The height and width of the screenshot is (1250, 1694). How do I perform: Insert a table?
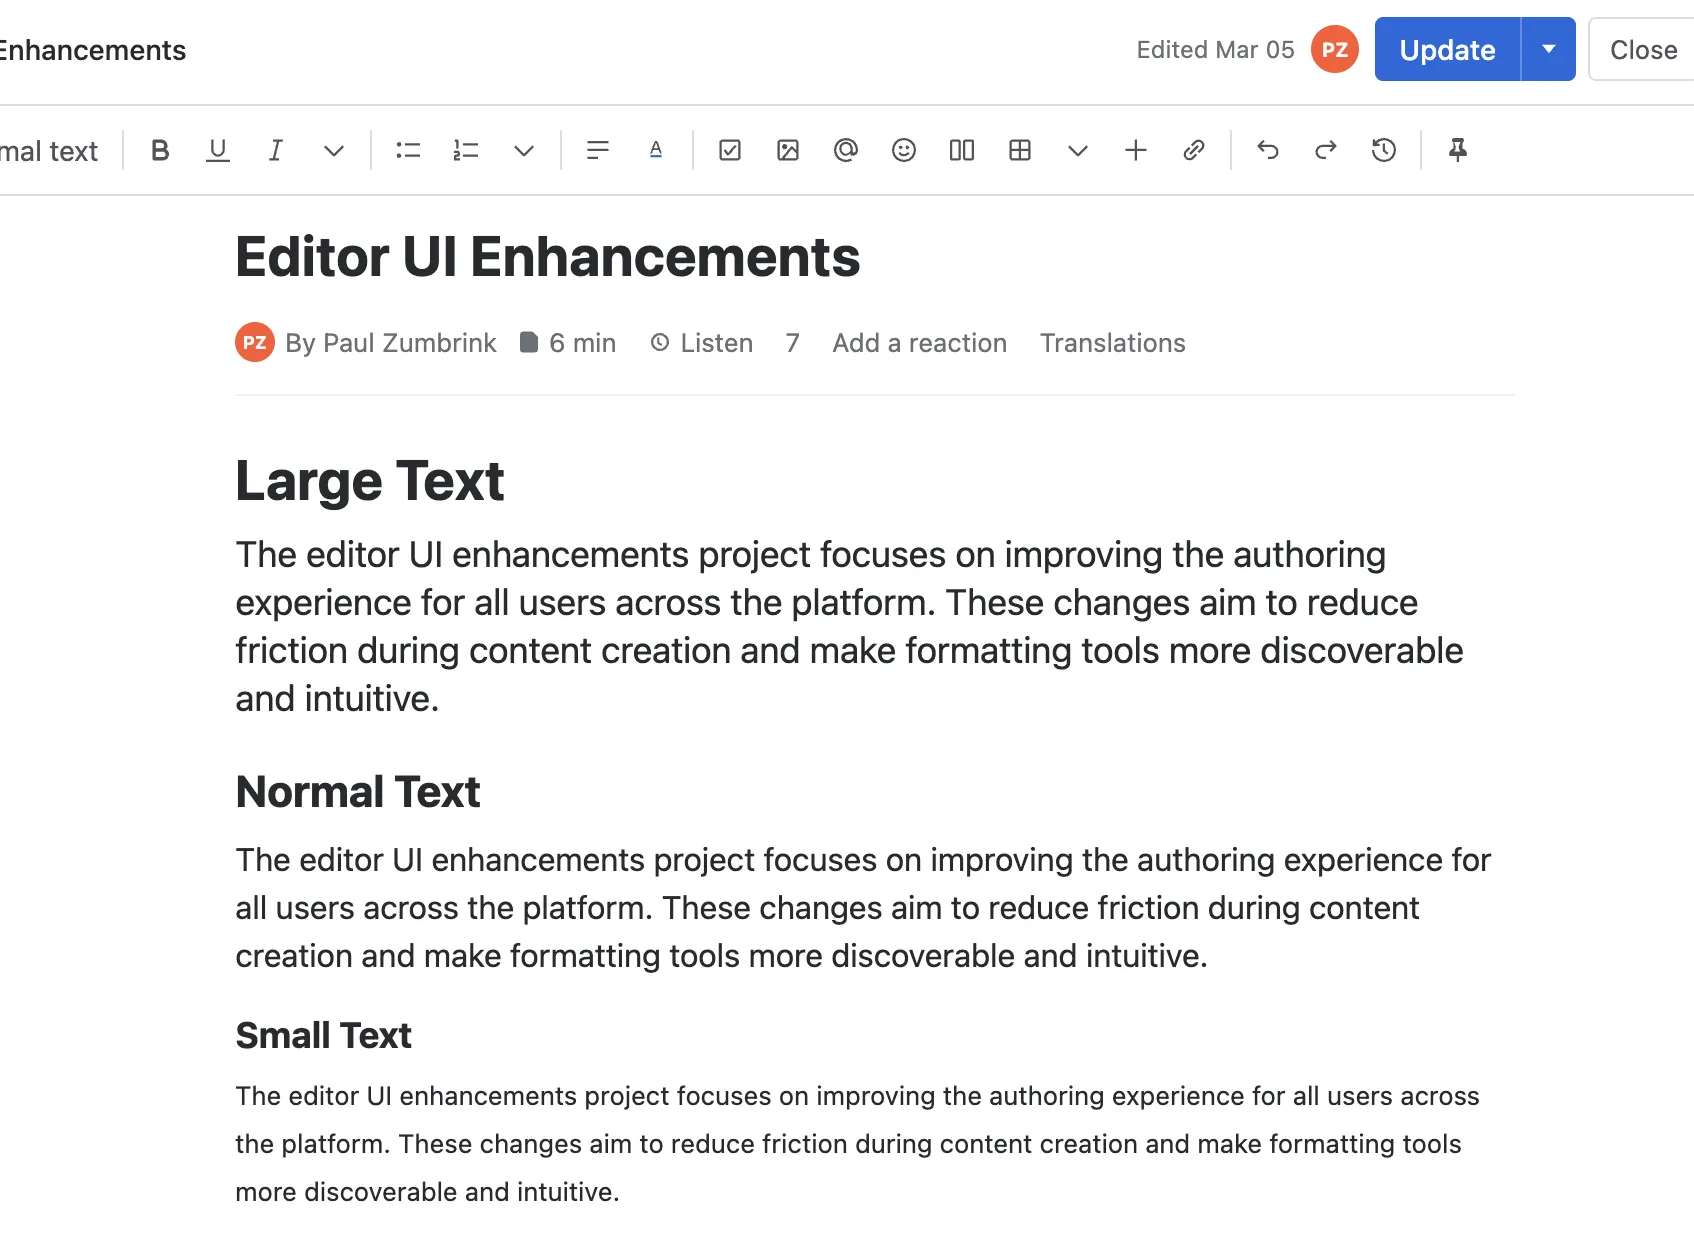click(x=1020, y=151)
